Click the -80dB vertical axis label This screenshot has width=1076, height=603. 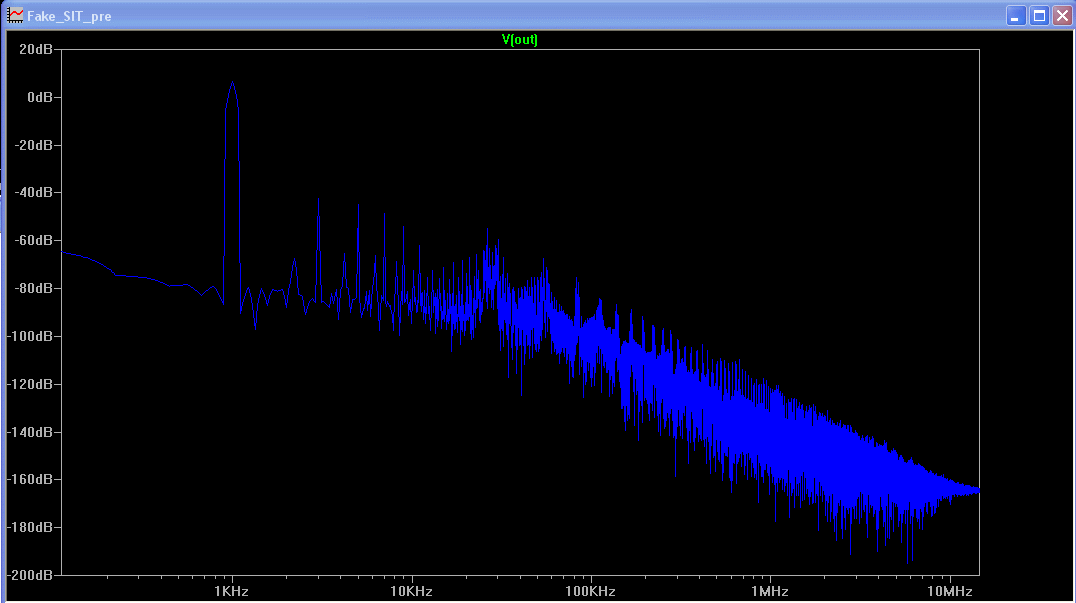tap(34, 288)
